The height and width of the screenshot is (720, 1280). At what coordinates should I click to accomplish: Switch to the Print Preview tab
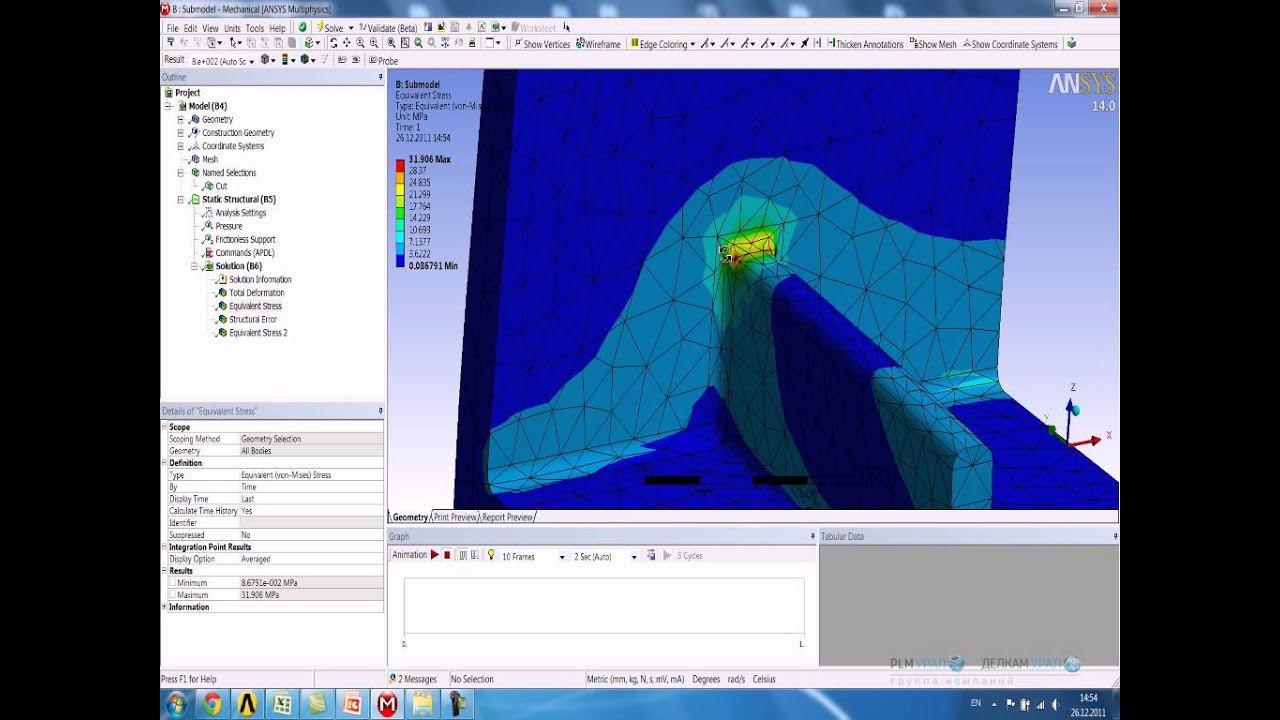point(455,517)
